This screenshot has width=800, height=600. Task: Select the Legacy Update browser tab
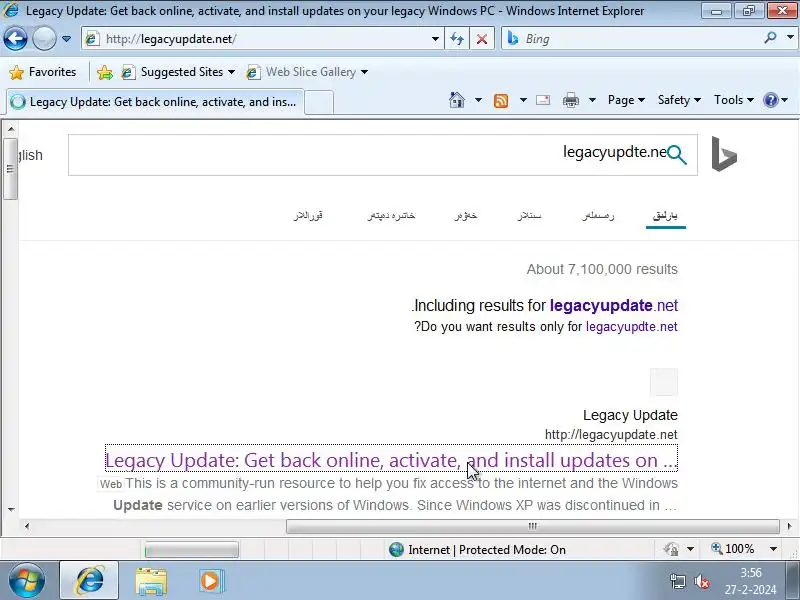coord(156,102)
